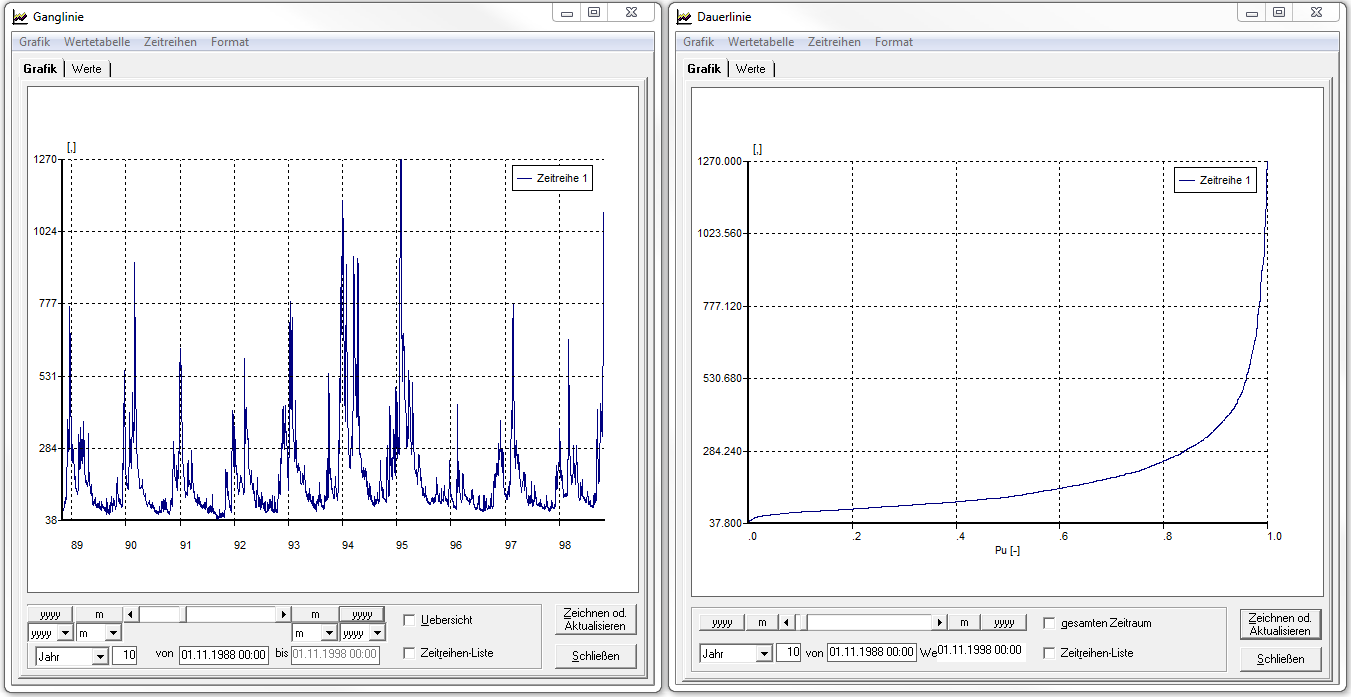Open the Wertetabelle menu in Ganglinie window

(96, 42)
